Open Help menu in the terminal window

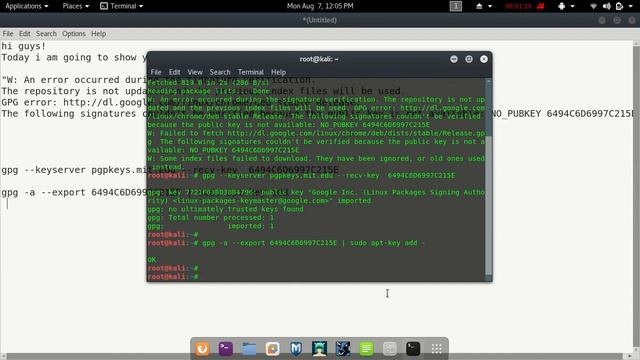[x=278, y=72]
